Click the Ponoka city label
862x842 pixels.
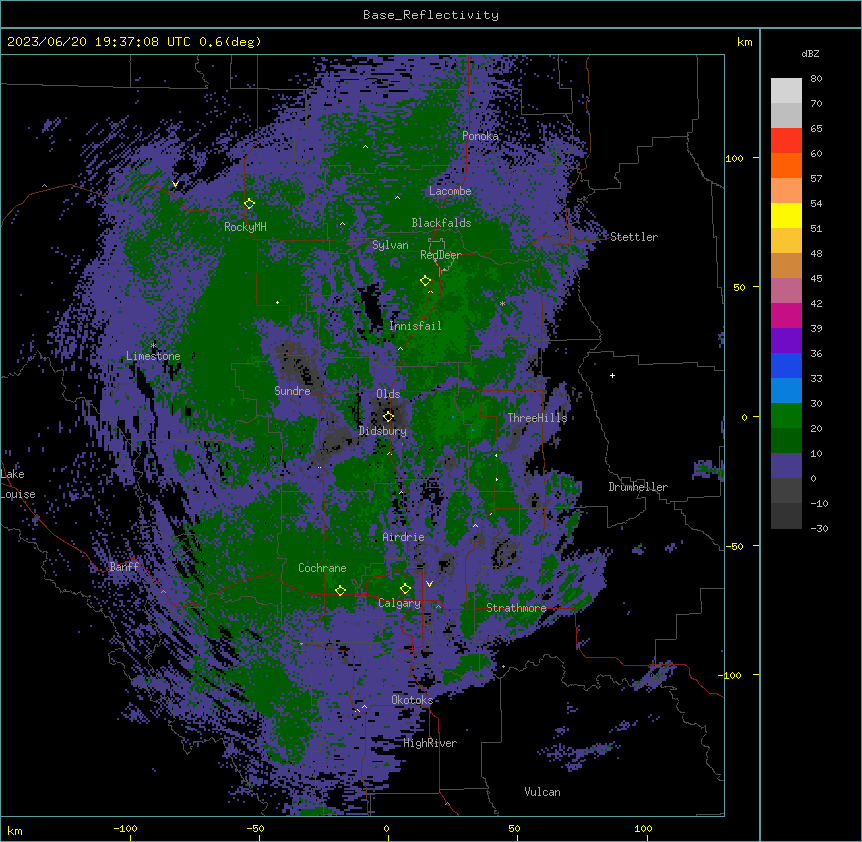click(x=480, y=136)
